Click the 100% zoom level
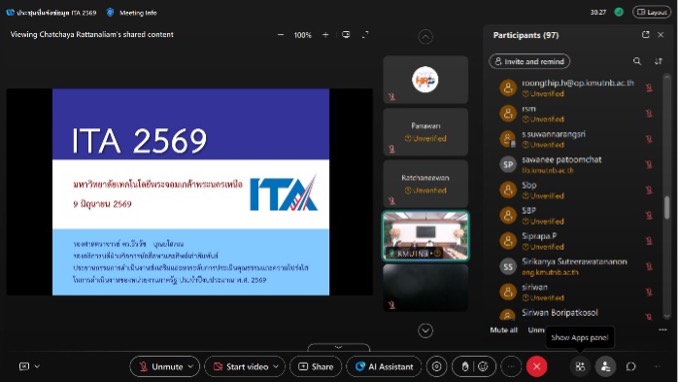This screenshot has width=681, height=385. [303, 35]
